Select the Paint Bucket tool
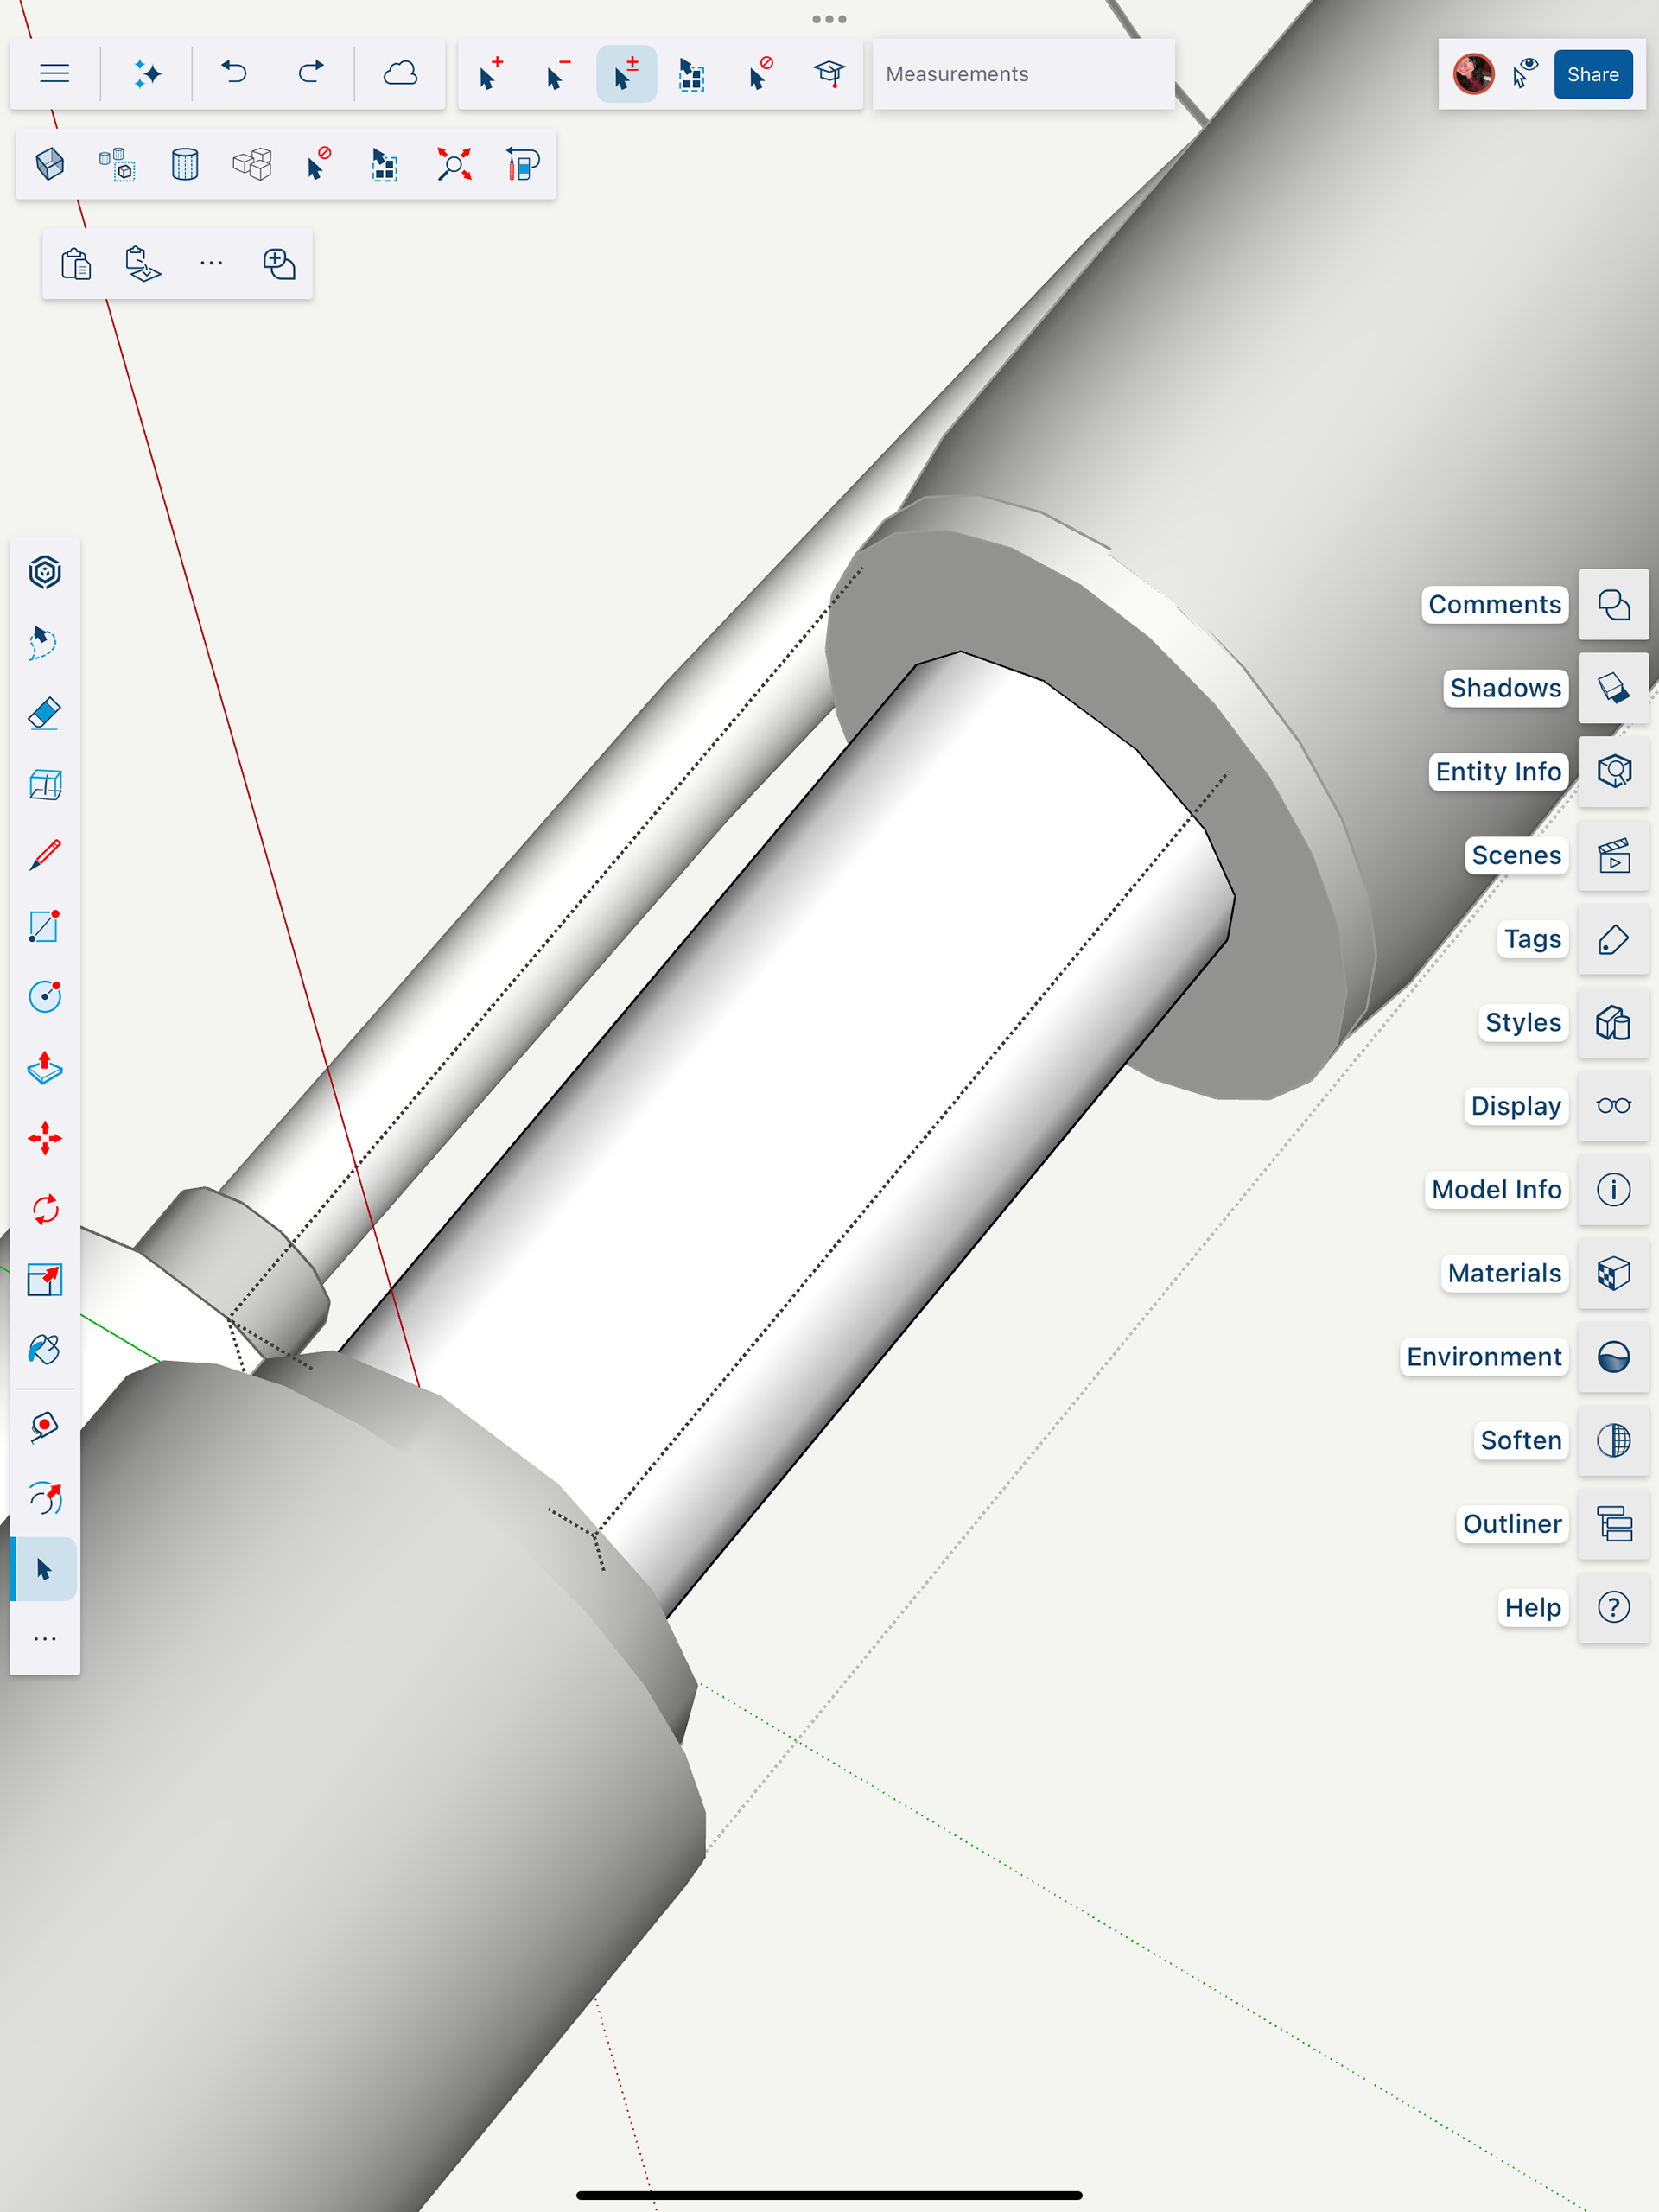 [x=44, y=1350]
